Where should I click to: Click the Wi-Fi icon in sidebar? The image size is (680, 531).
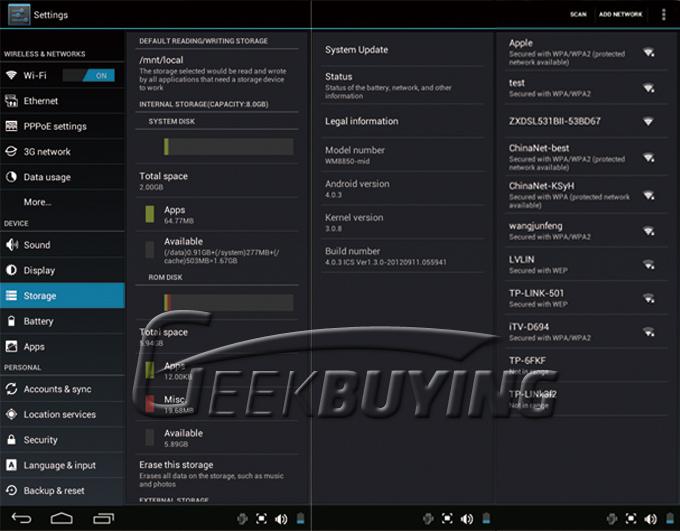coord(11,75)
